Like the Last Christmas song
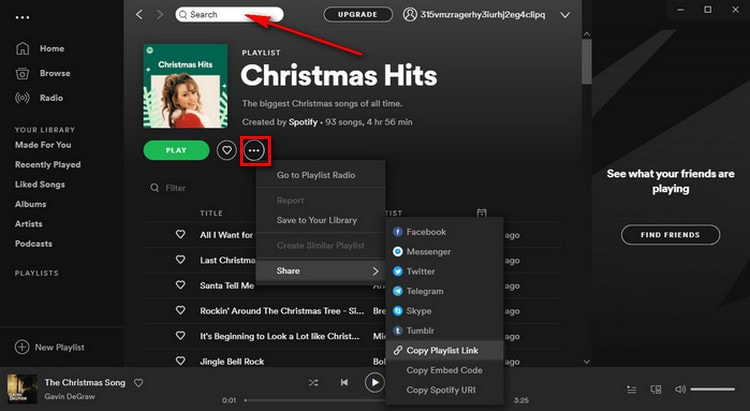Image resolution: width=750 pixels, height=411 pixels. click(x=180, y=260)
